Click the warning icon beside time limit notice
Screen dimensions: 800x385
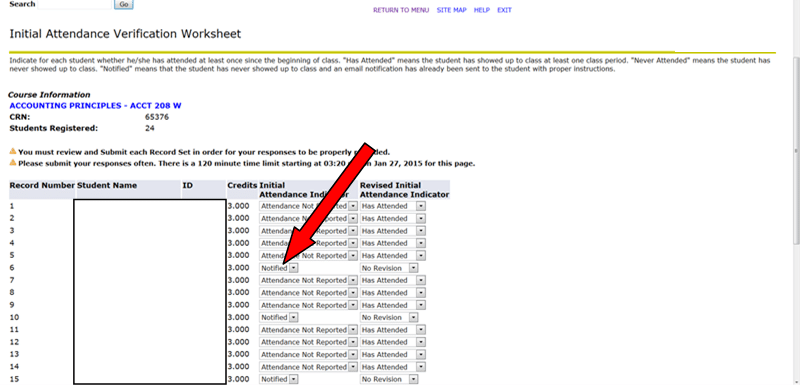[13, 163]
